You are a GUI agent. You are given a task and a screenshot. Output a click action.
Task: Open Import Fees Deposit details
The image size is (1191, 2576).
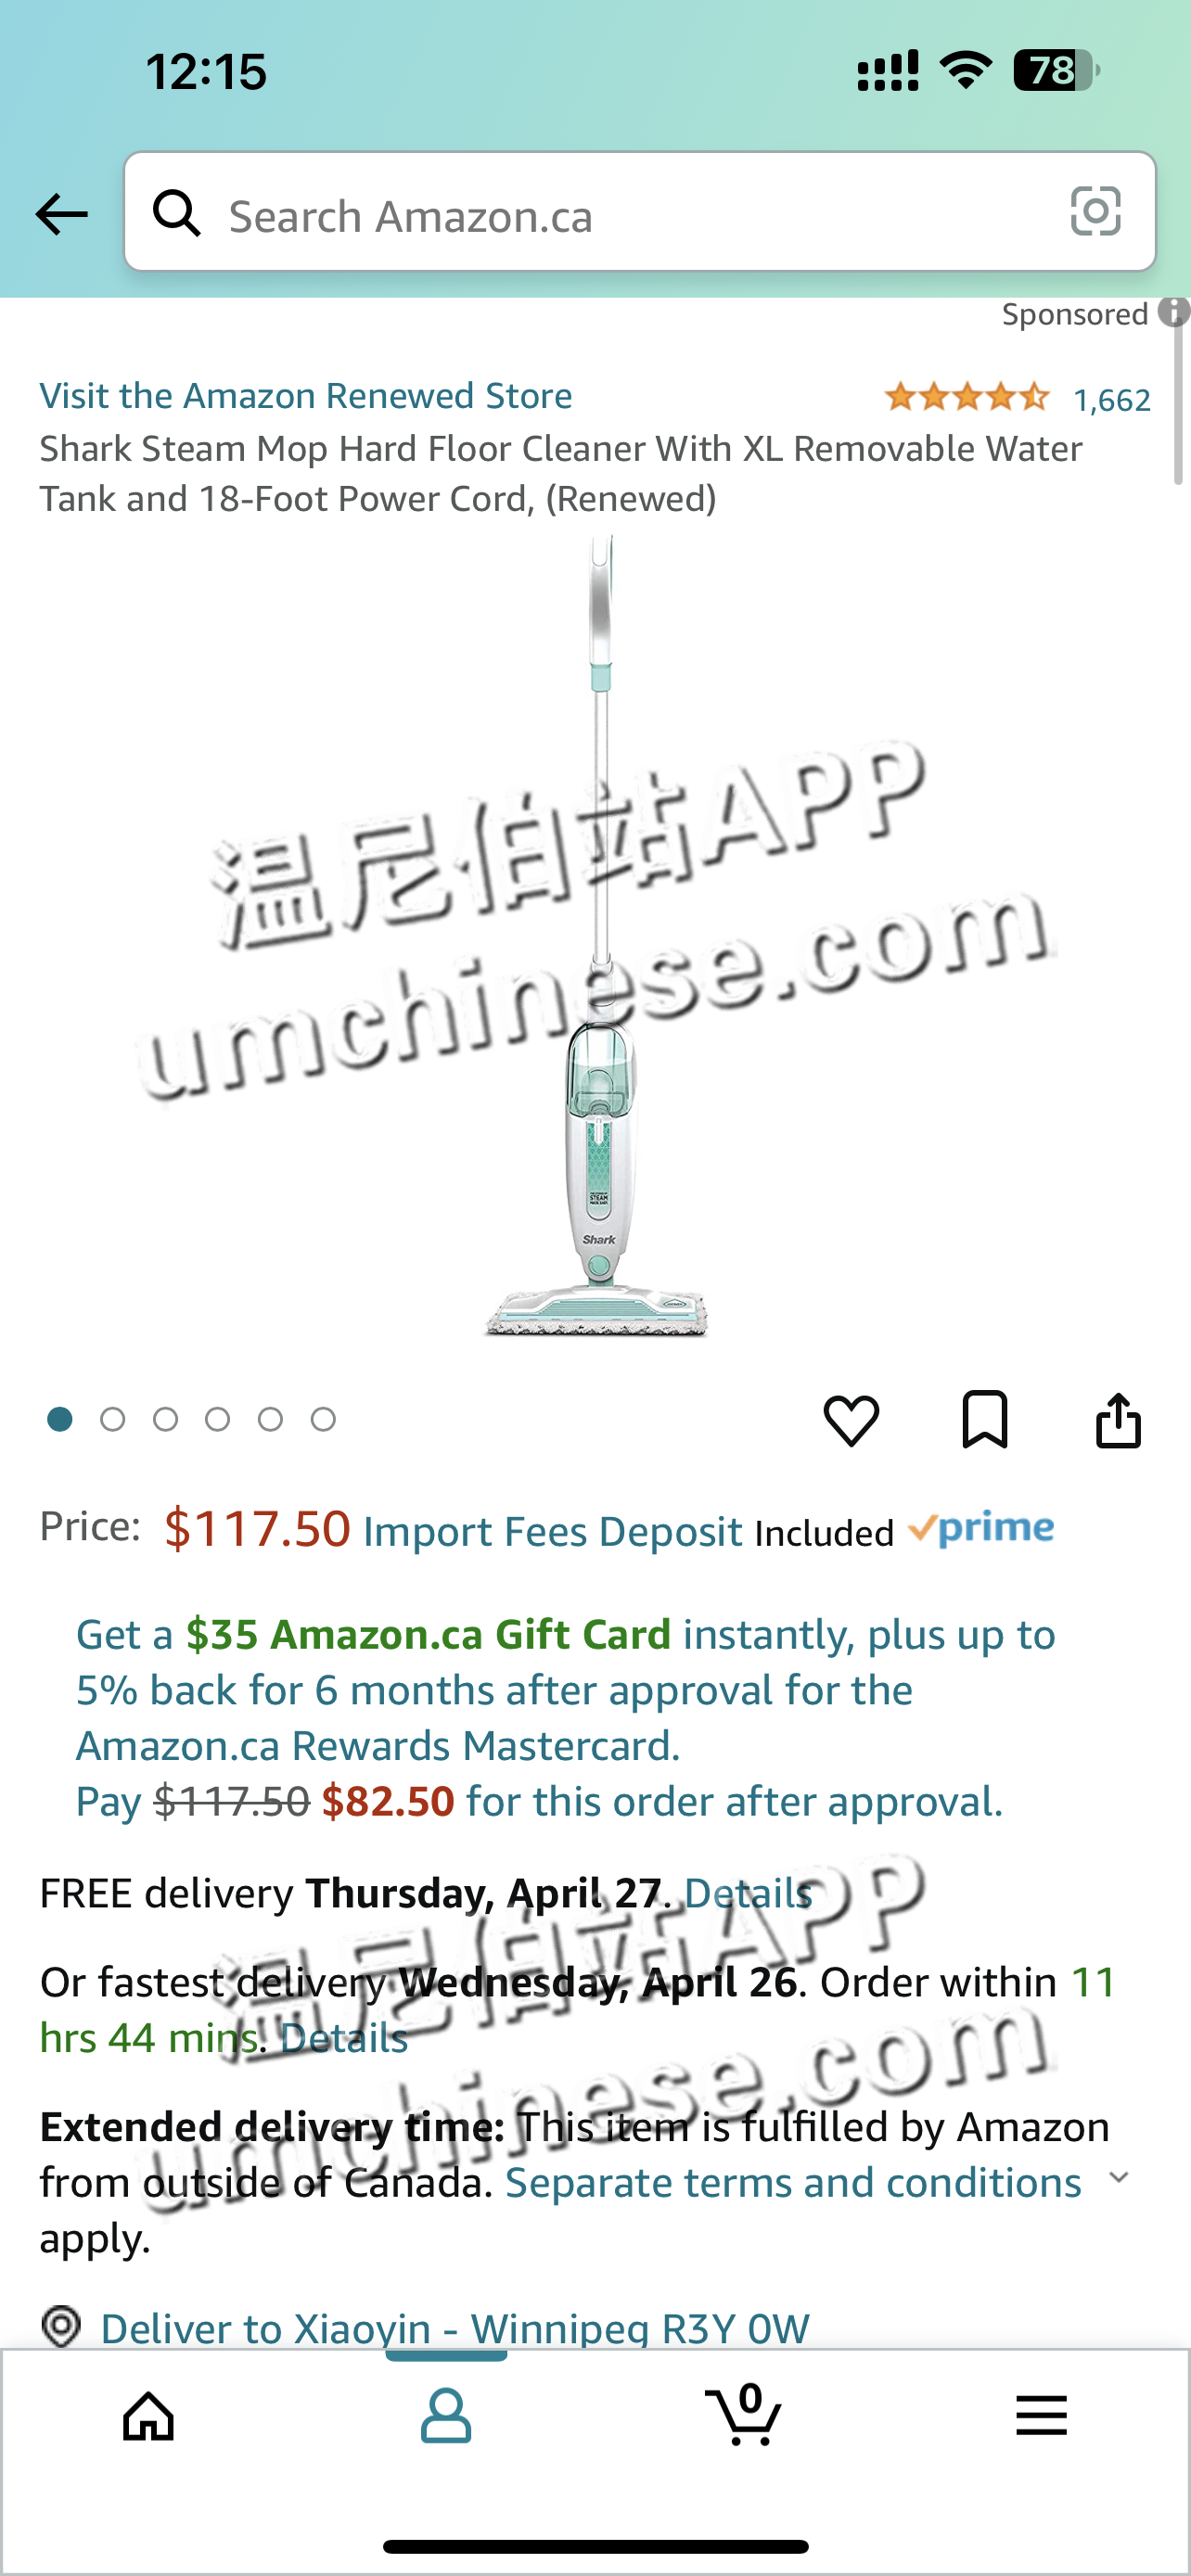click(x=552, y=1532)
